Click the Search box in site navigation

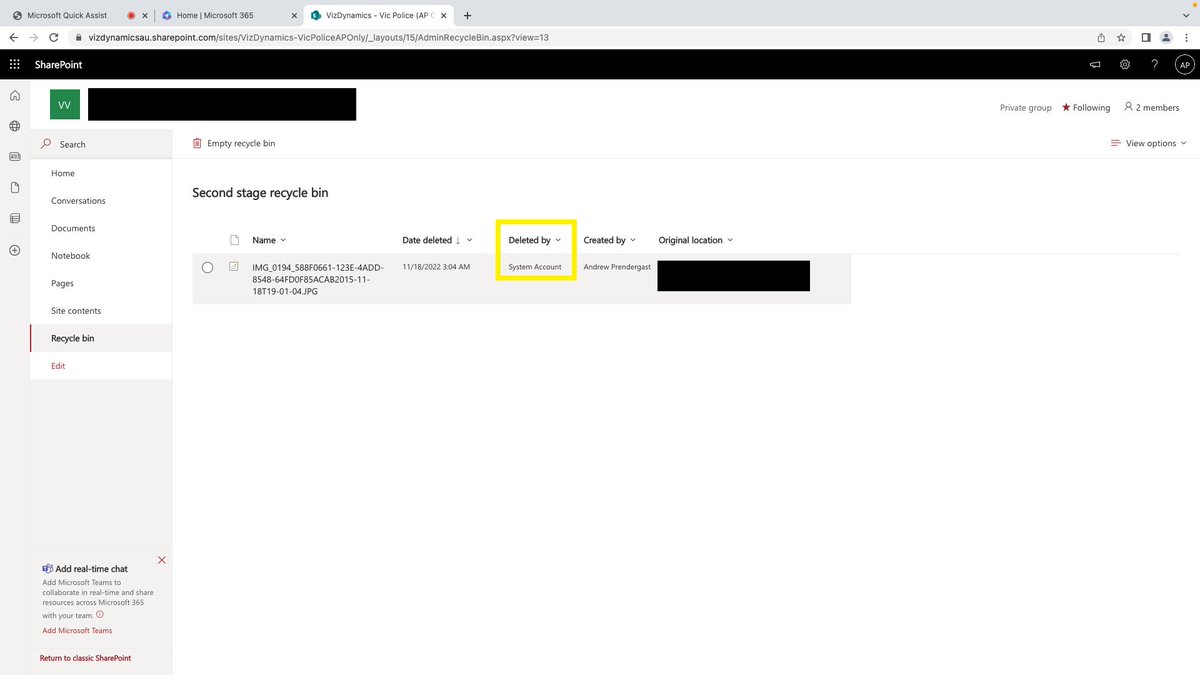(x=101, y=144)
